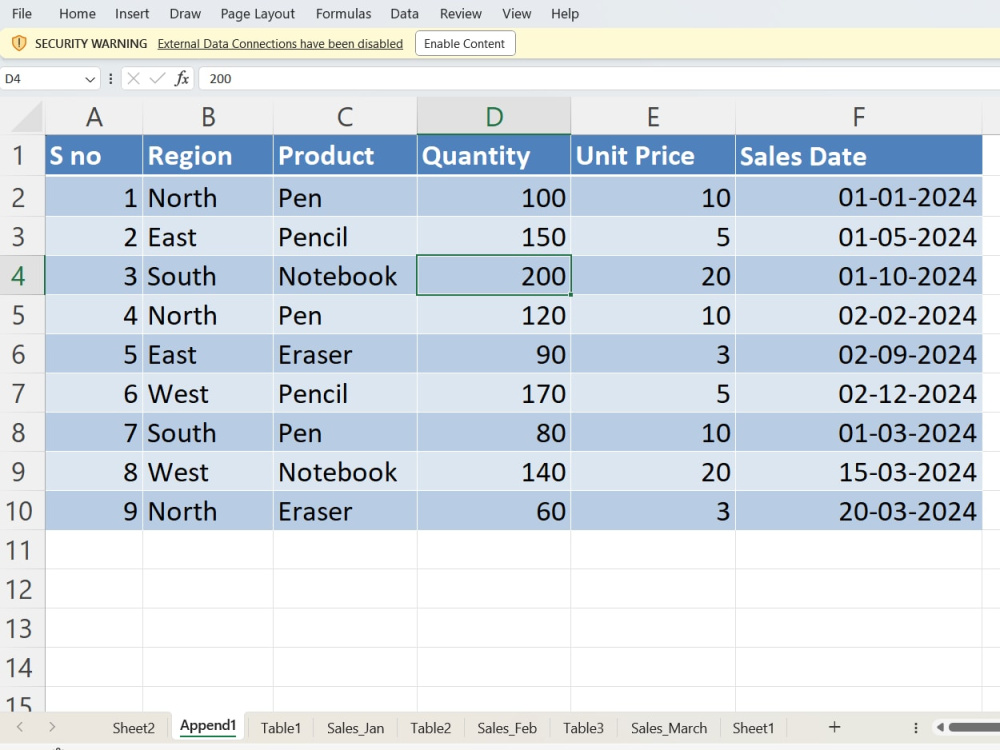Open formula bar options vertical dots

[x=110, y=78]
